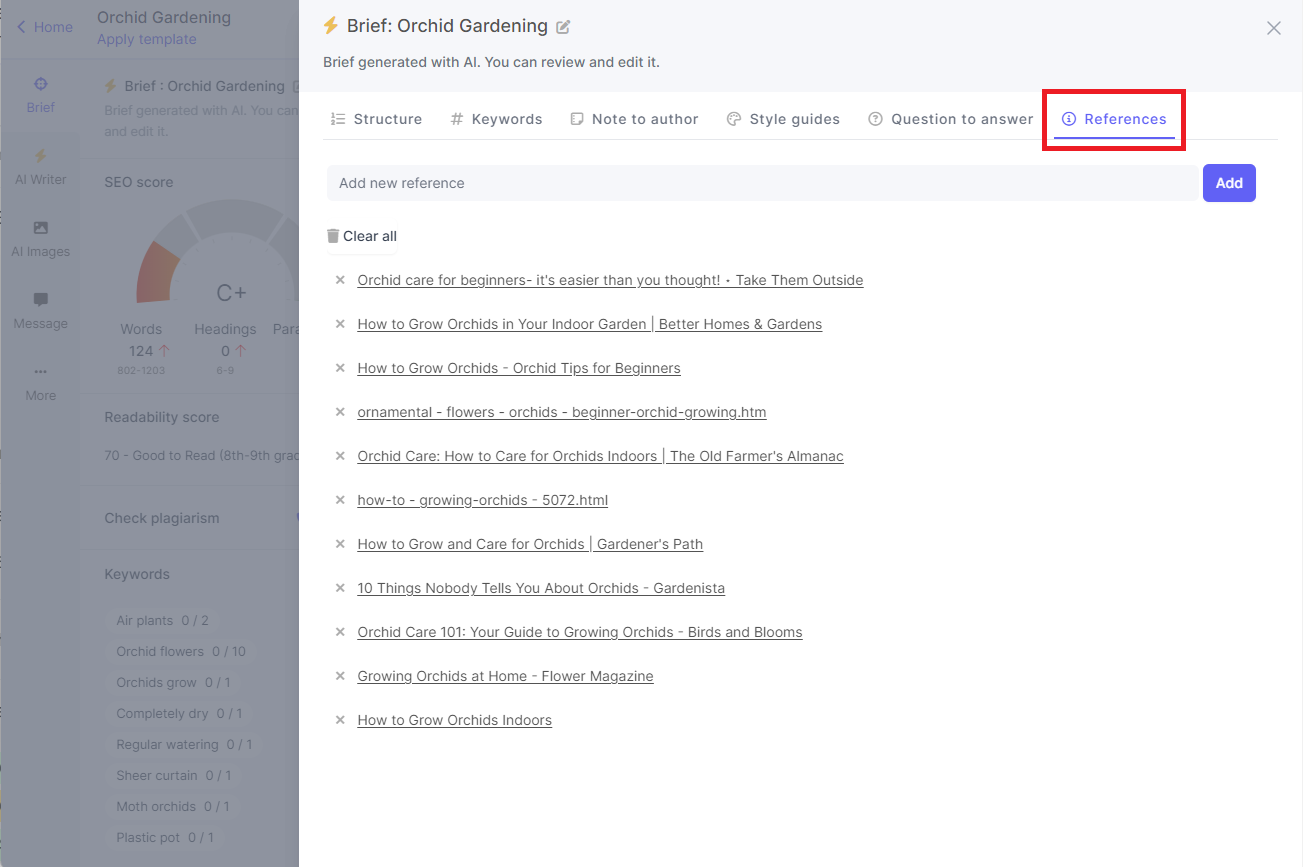1303x867 pixels.
Task: Click the Add button
Action: coord(1229,183)
